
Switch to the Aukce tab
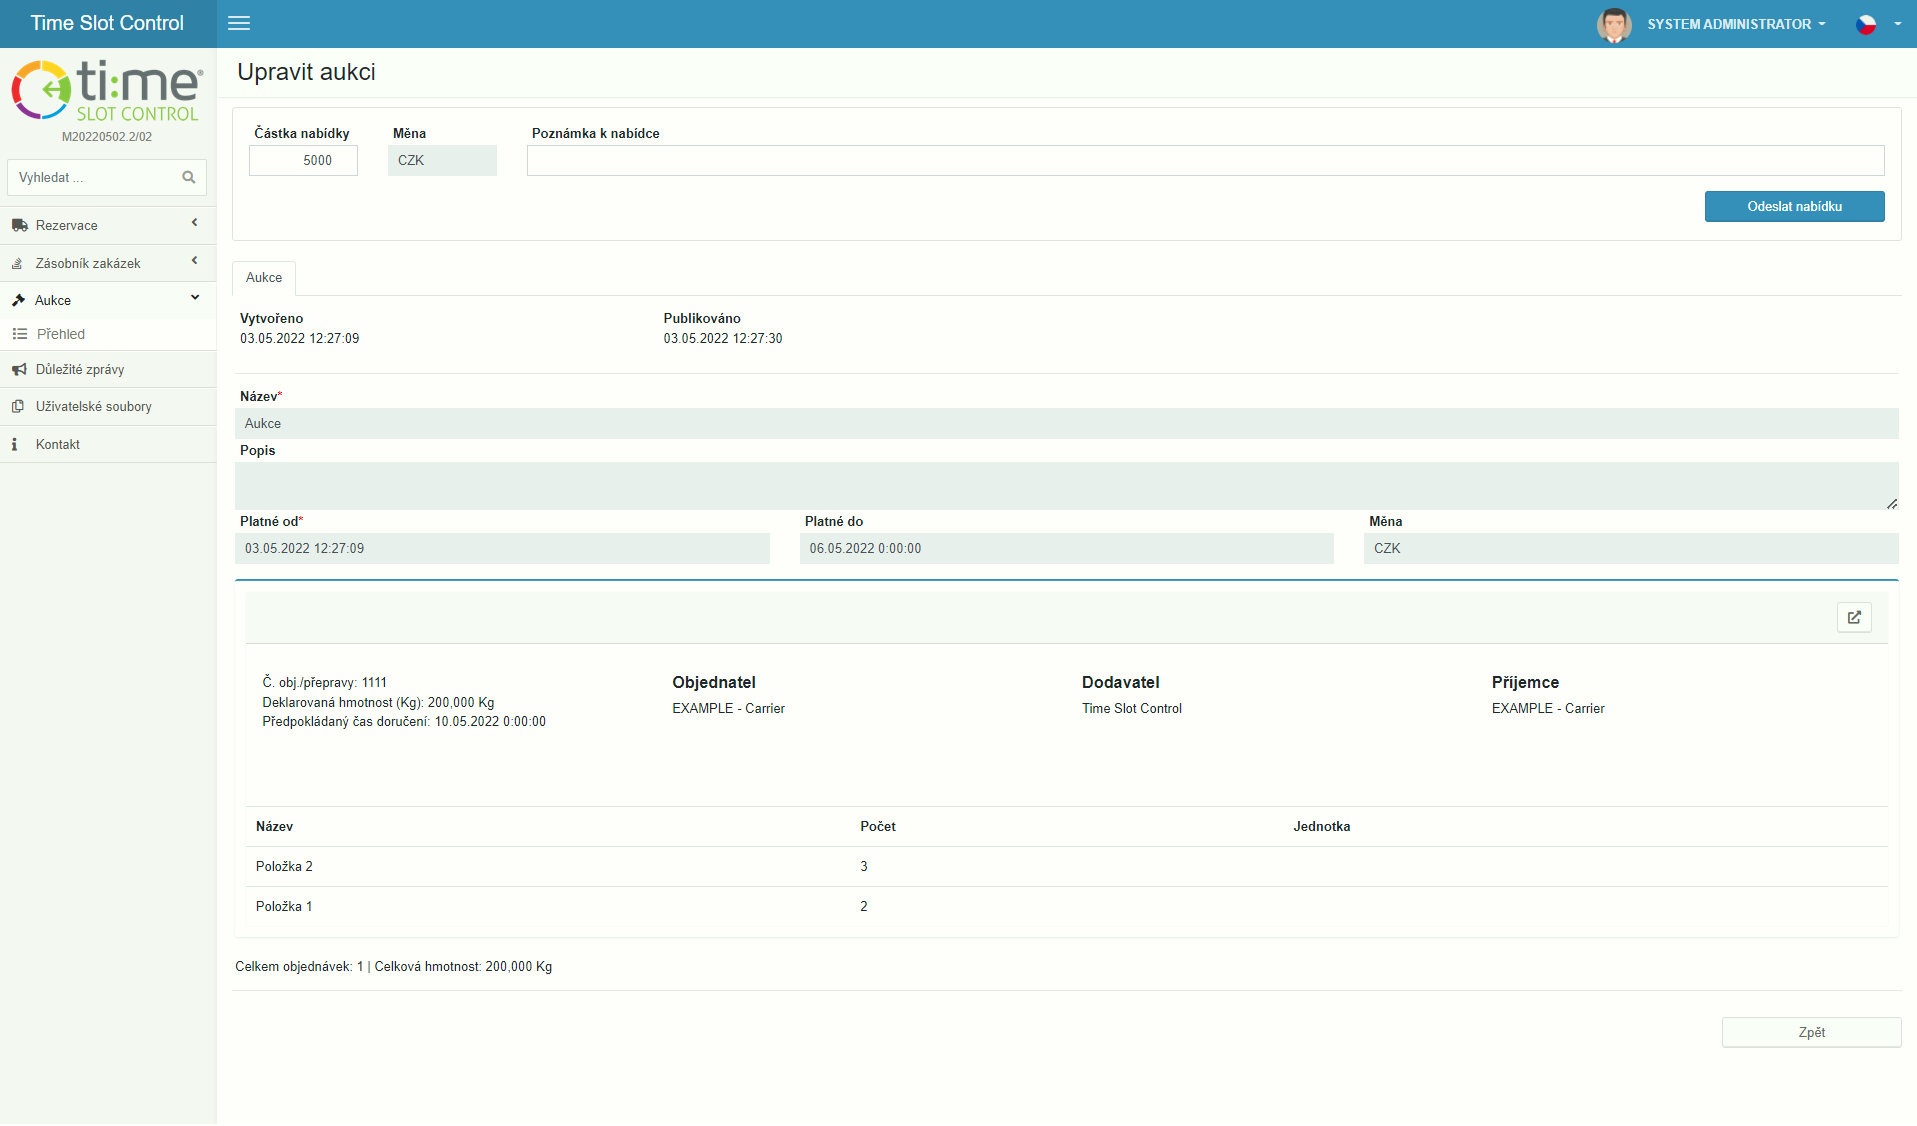[264, 277]
